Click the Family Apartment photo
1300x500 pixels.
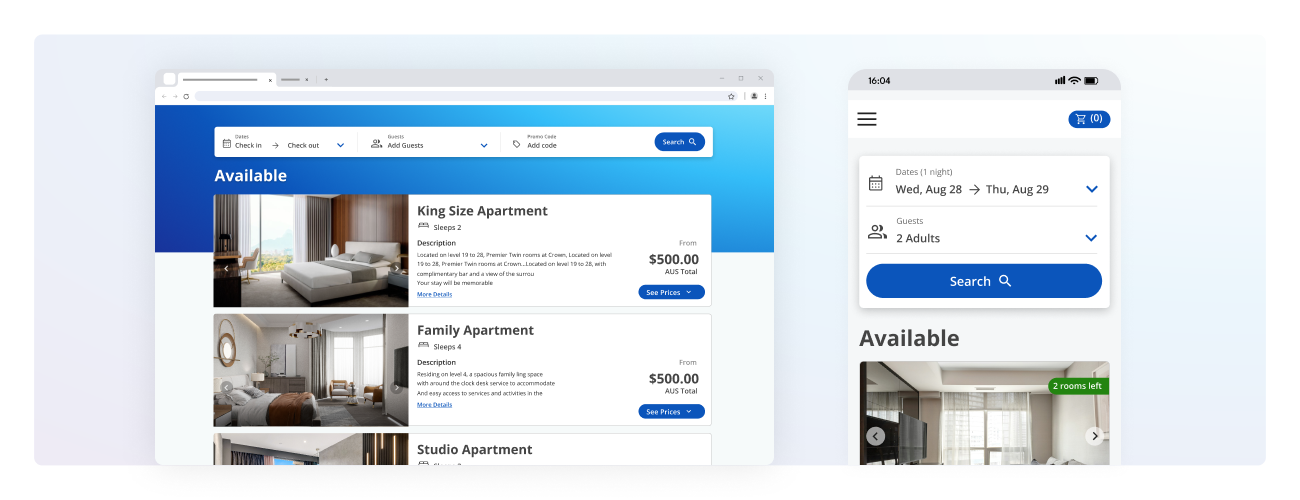pos(311,370)
